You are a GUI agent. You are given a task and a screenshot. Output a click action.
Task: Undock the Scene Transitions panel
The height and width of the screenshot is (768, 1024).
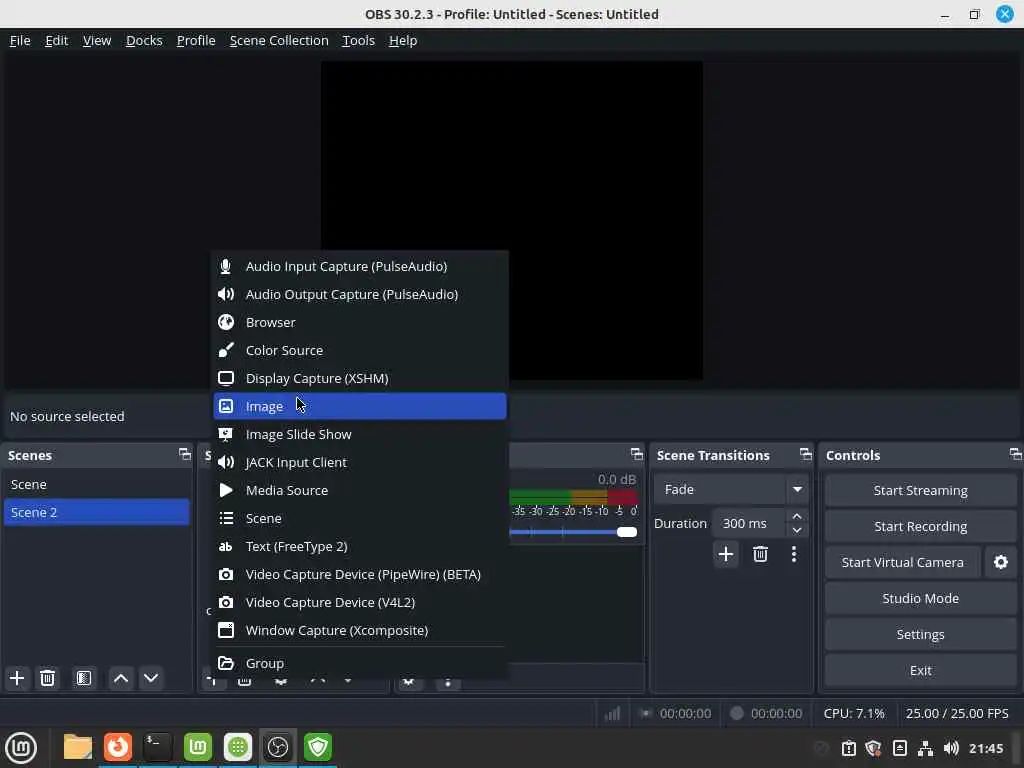pyautogui.click(x=806, y=454)
